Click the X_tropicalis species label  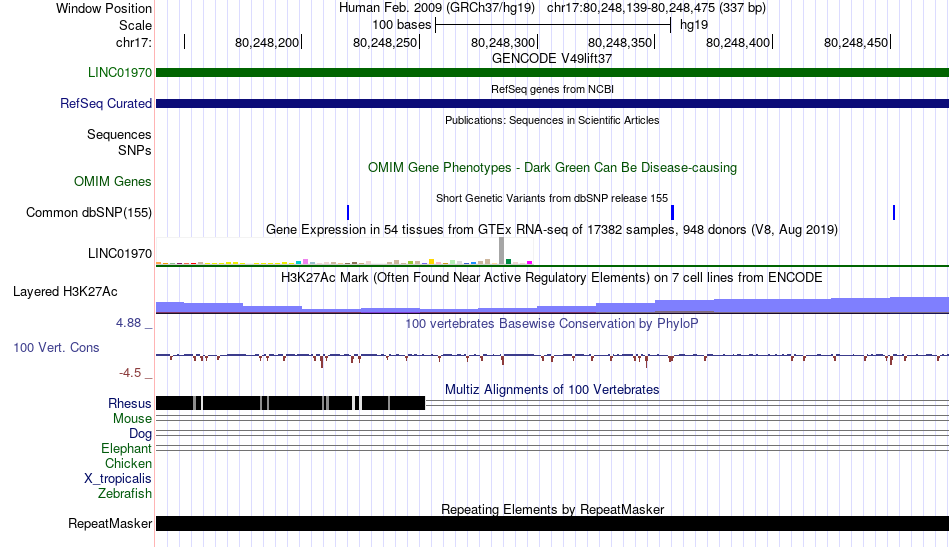(118, 479)
